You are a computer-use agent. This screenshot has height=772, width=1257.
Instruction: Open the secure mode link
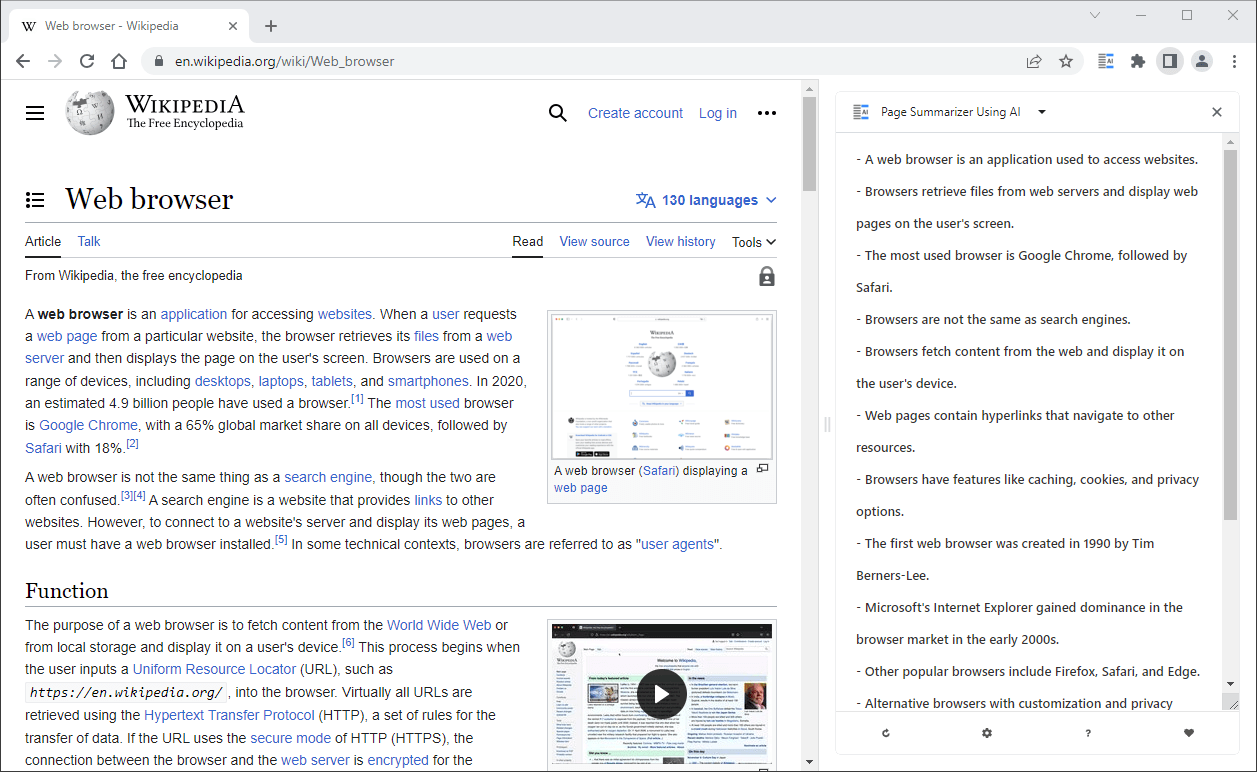[x=290, y=738]
